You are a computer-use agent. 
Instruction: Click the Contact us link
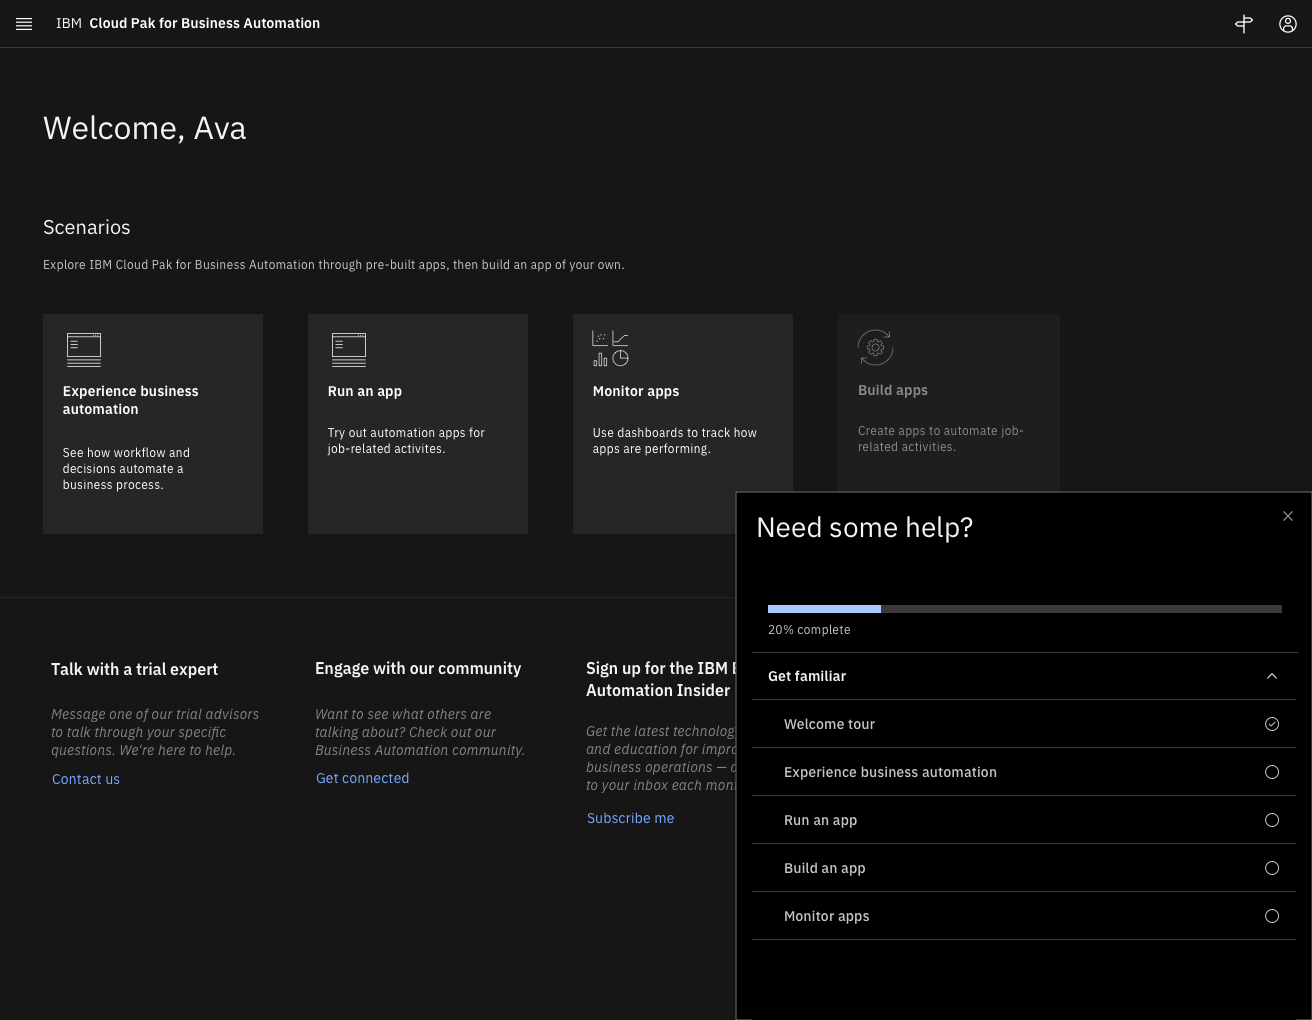pyautogui.click(x=86, y=779)
